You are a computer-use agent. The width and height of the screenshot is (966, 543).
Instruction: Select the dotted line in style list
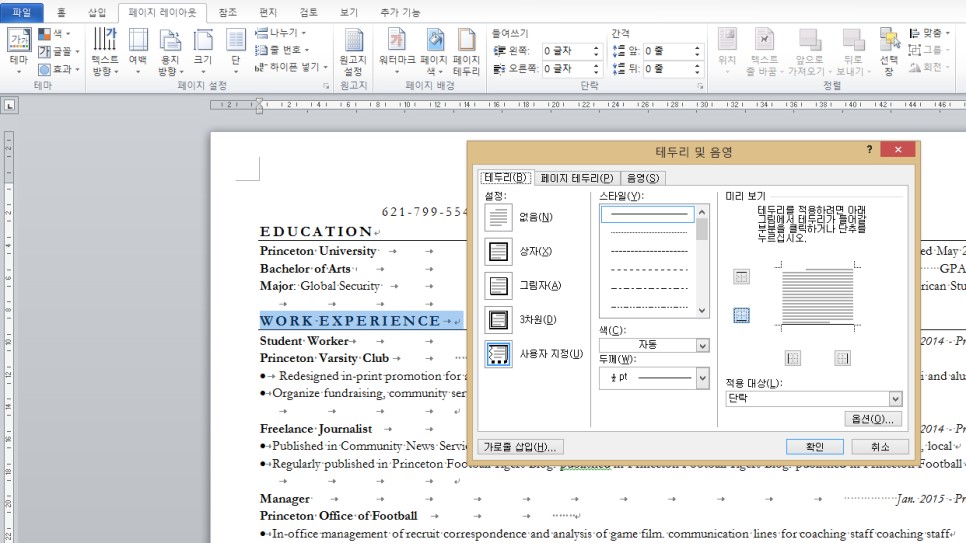pyautogui.click(x=649, y=232)
